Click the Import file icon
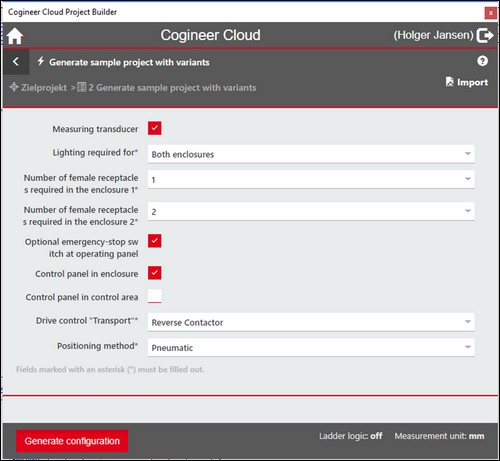The image size is (500, 461). (x=450, y=82)
